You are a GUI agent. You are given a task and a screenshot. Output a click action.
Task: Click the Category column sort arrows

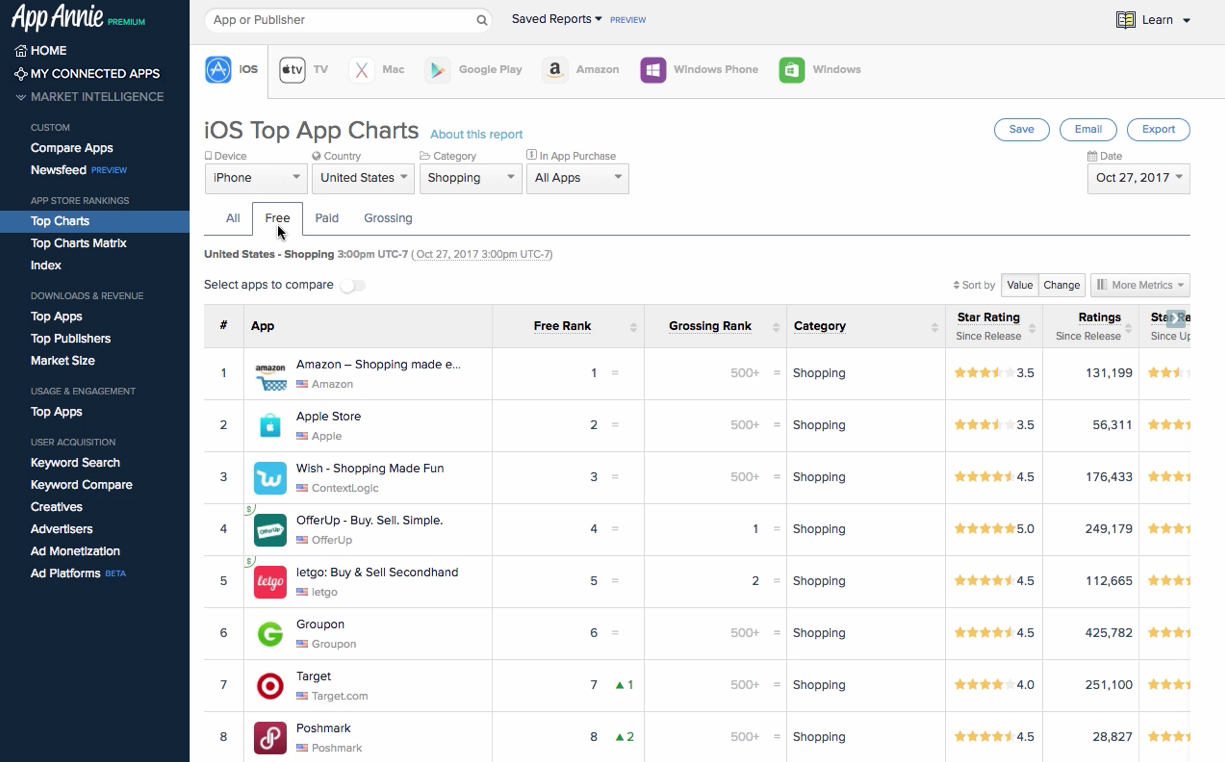pos(935,327)
